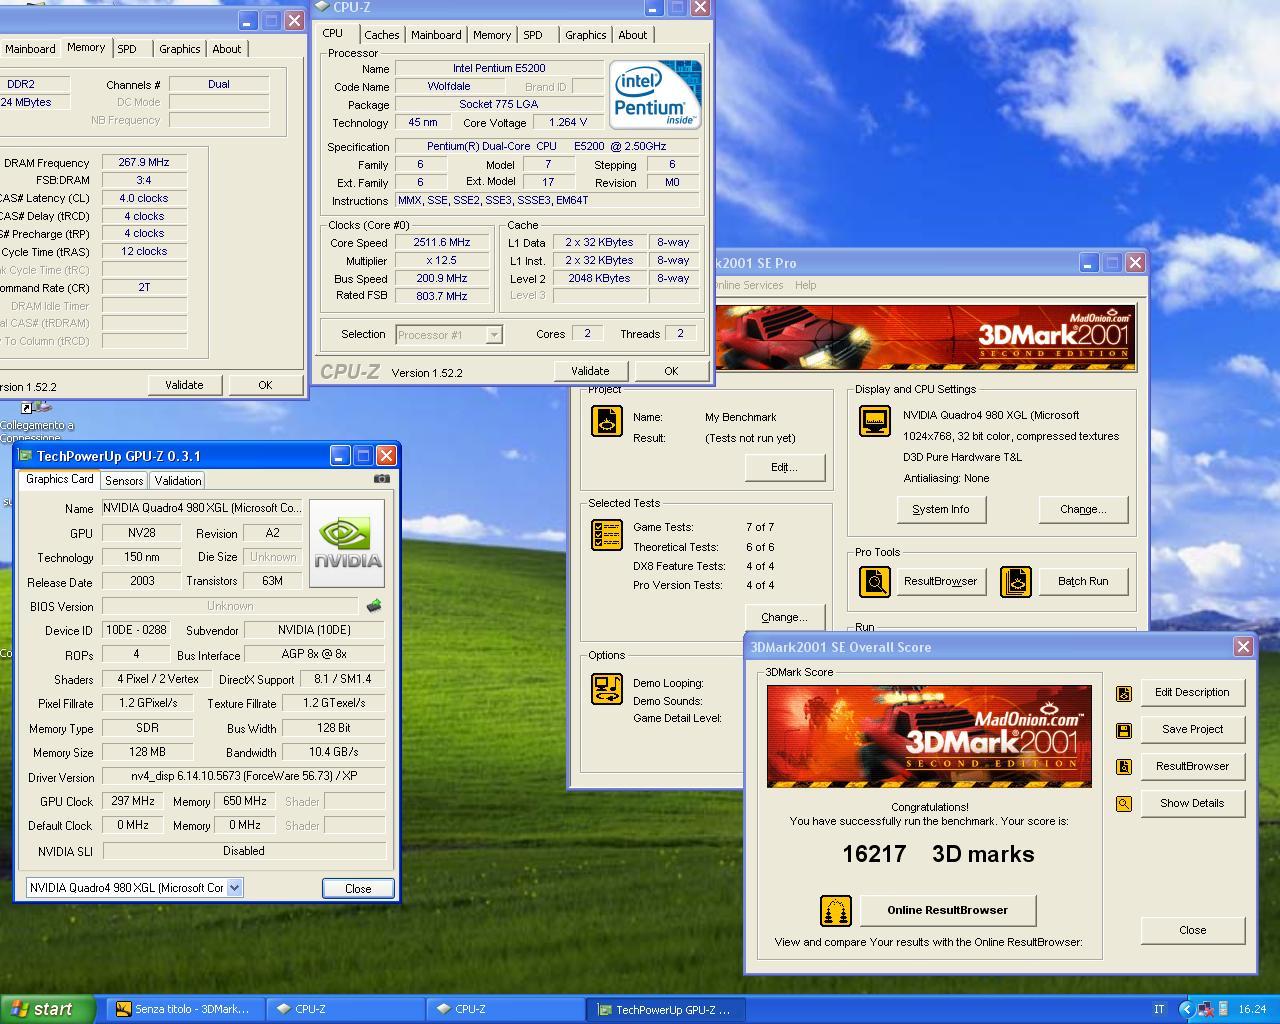This screenshot has width=1280, height=1024.
Task: Open the desktop network connection shortcut
Action: click(x=37, y=421)
